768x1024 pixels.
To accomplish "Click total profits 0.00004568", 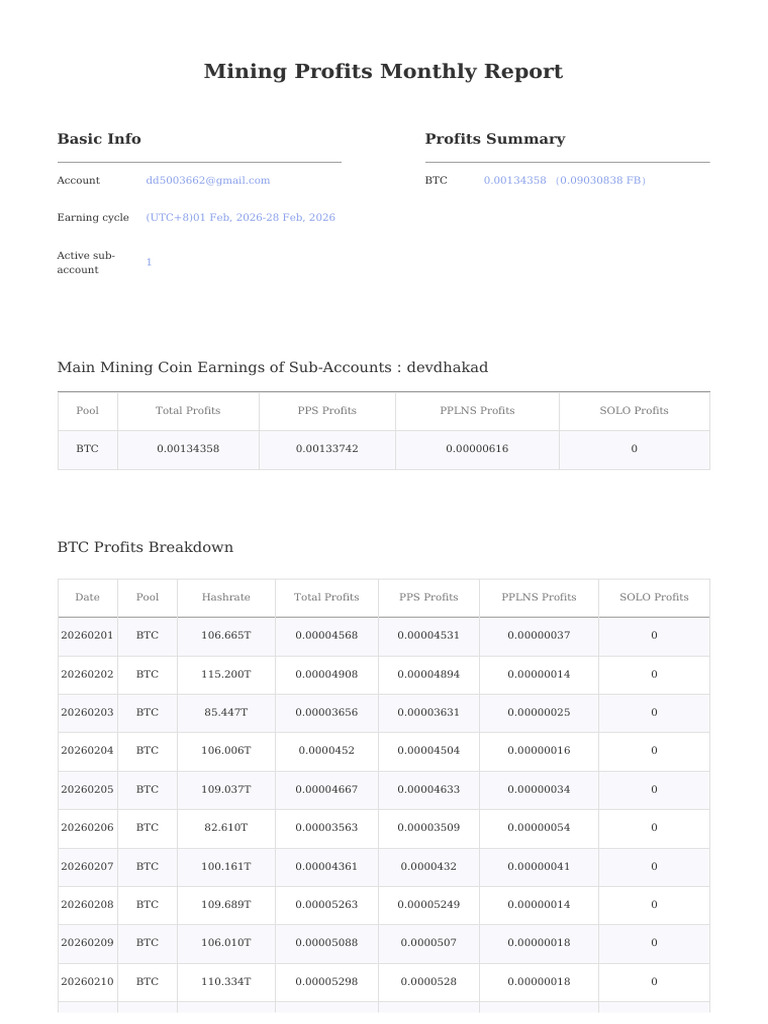I will coord(327,635).
